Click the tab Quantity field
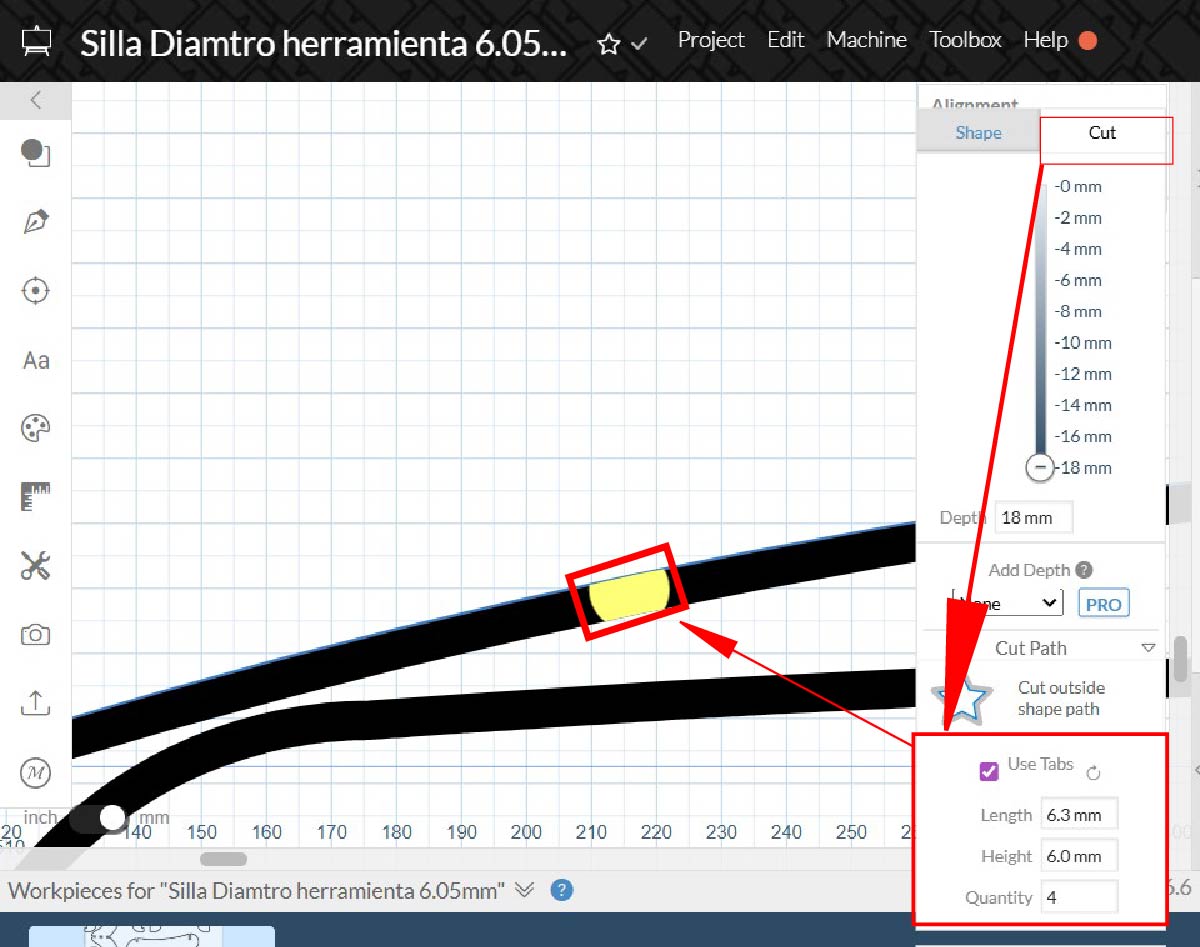 tap(1079, 897)
